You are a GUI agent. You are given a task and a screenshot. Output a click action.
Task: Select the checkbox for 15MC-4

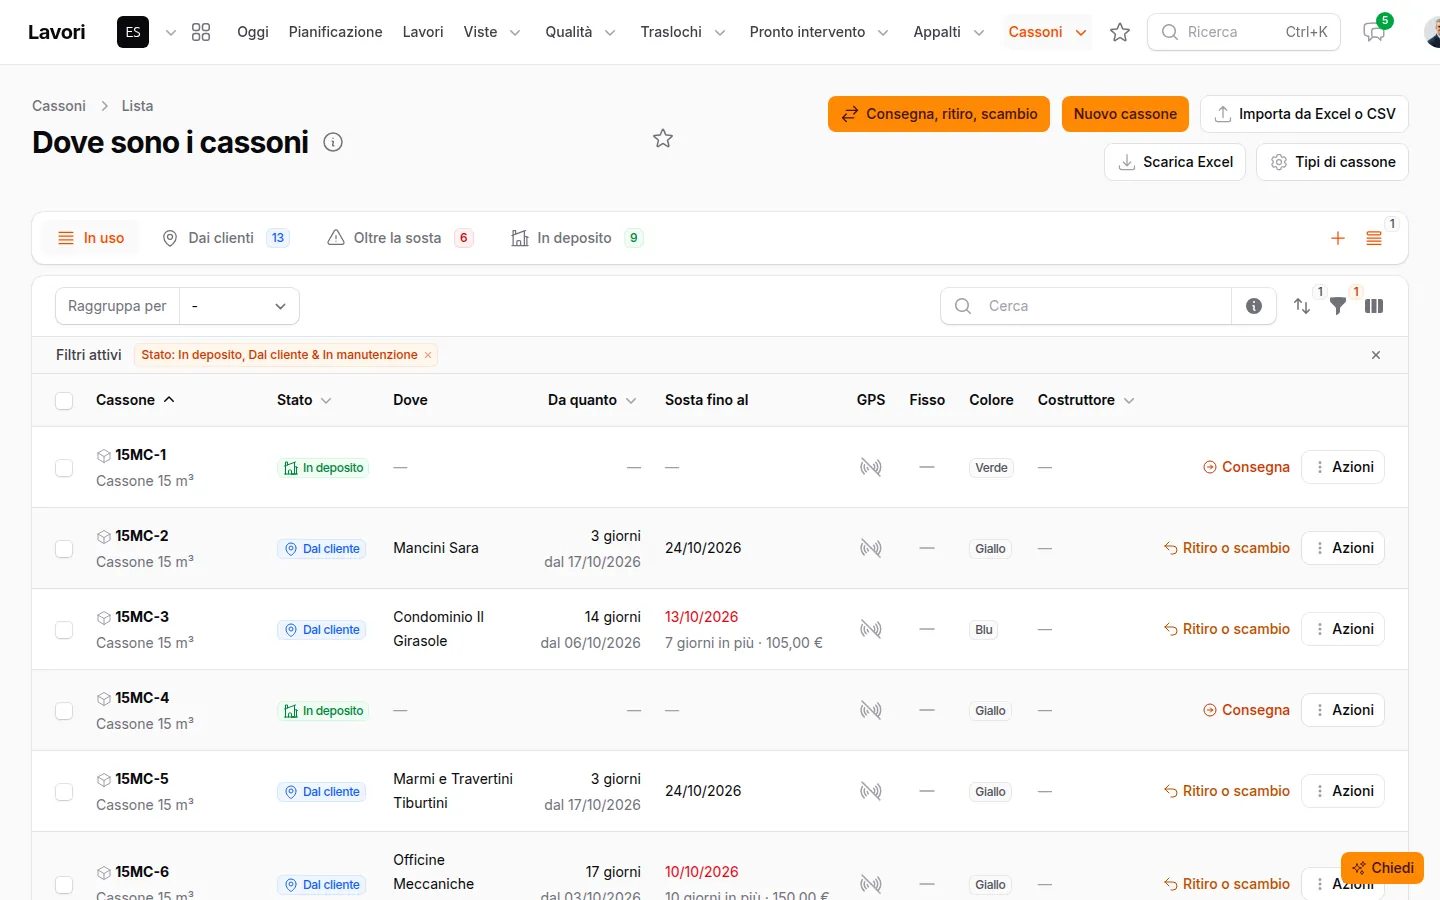coord(64,711)
